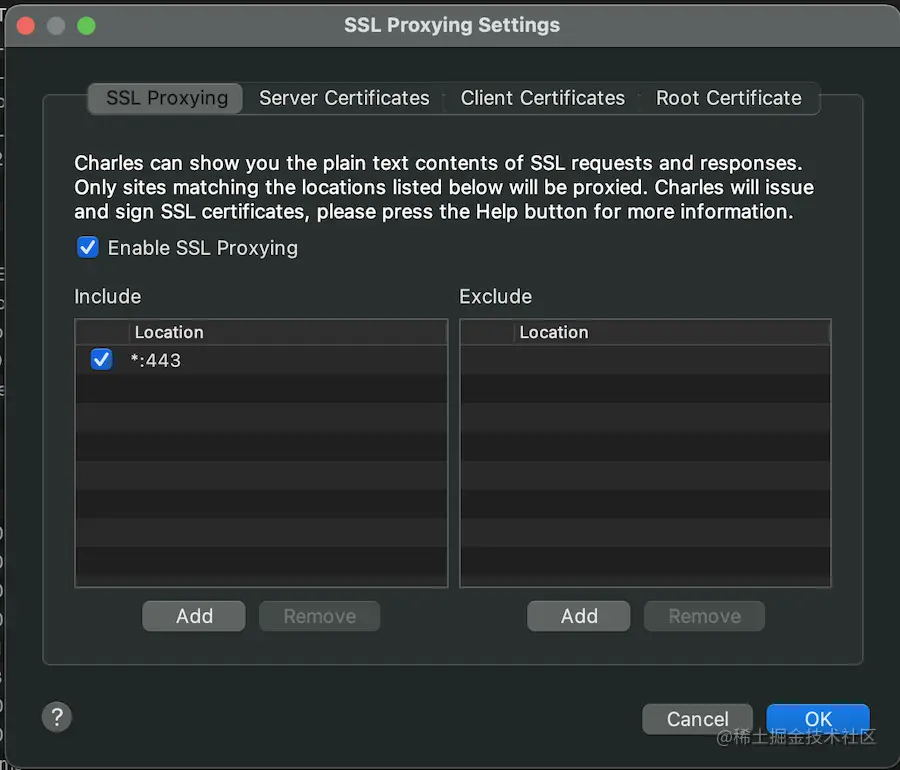The height and width of the screenshot is (770, 900).
Task: Open the Client Certificates tab
Action: [x=542, y=98]
